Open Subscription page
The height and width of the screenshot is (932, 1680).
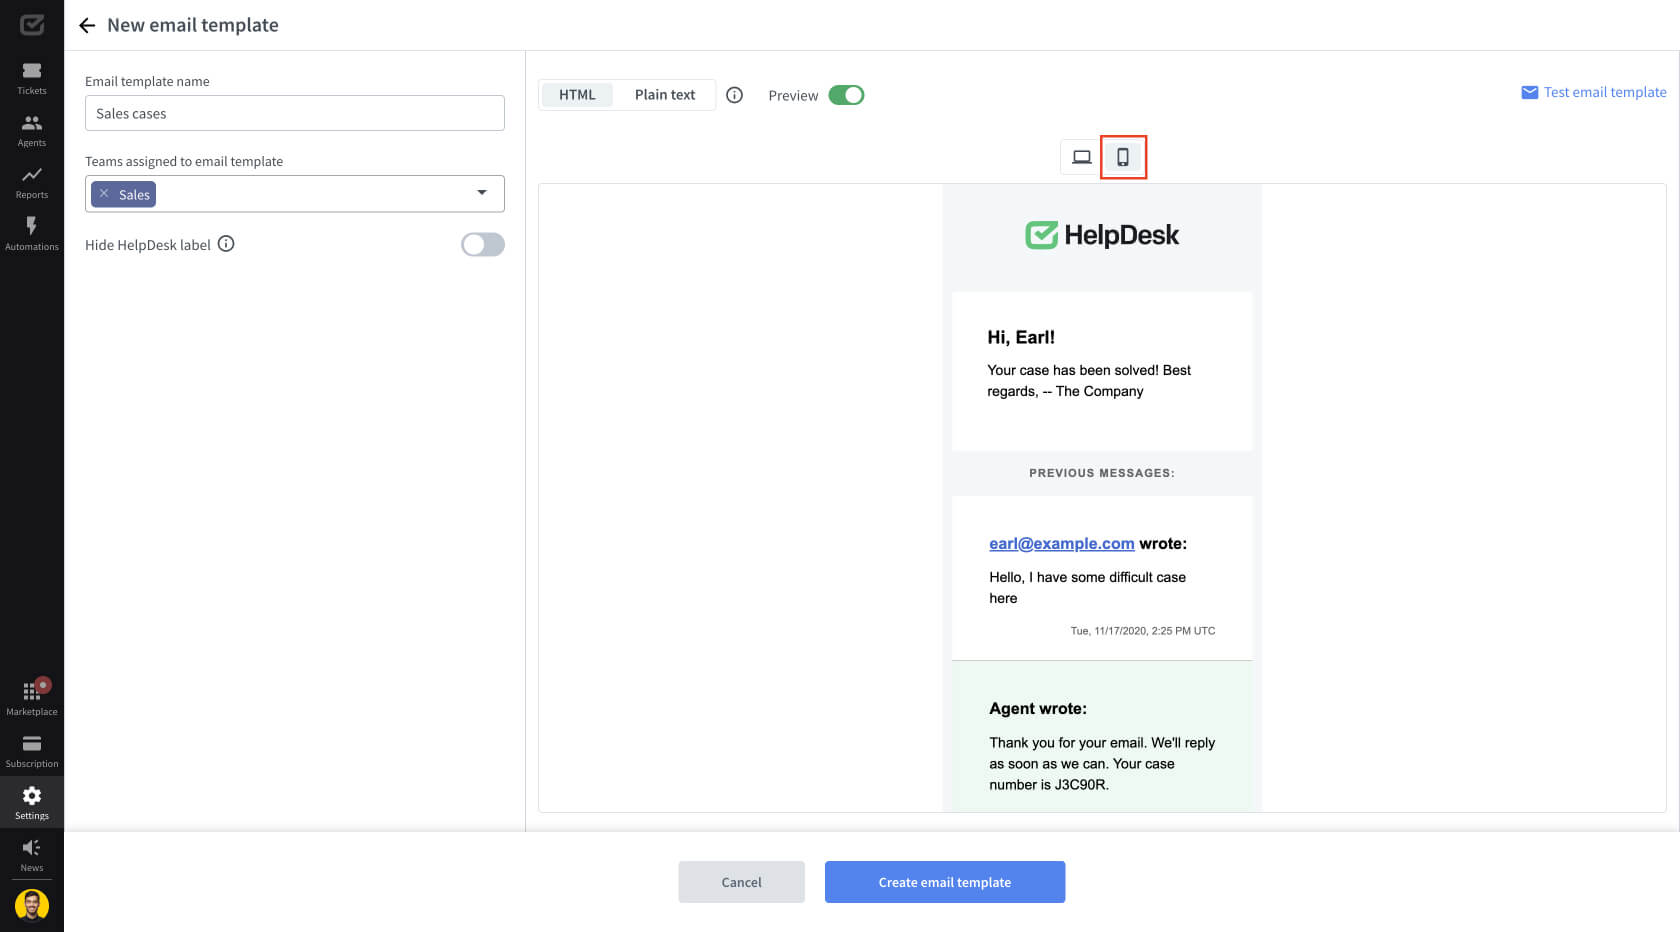point(32,752)
